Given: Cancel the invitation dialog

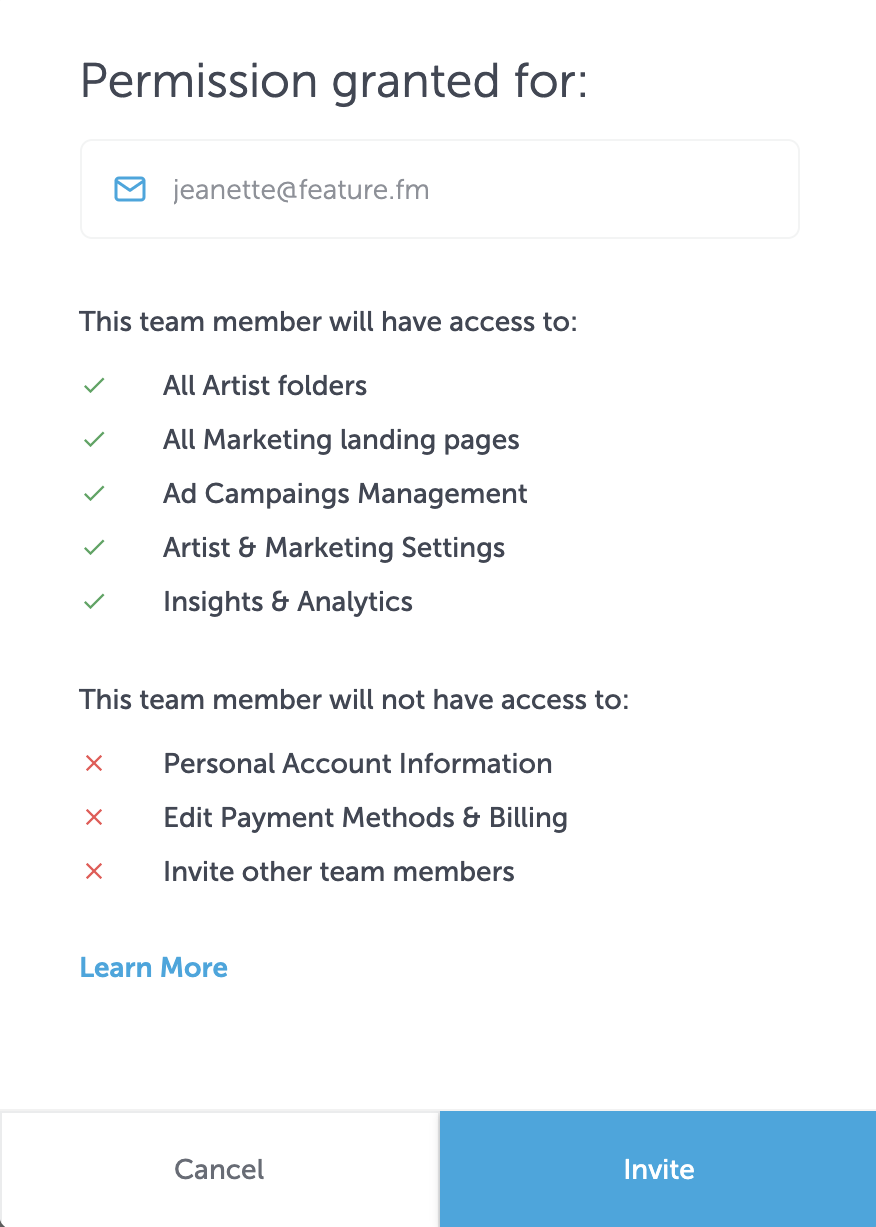Looking at the screenshot, I should click(219, 1170).
